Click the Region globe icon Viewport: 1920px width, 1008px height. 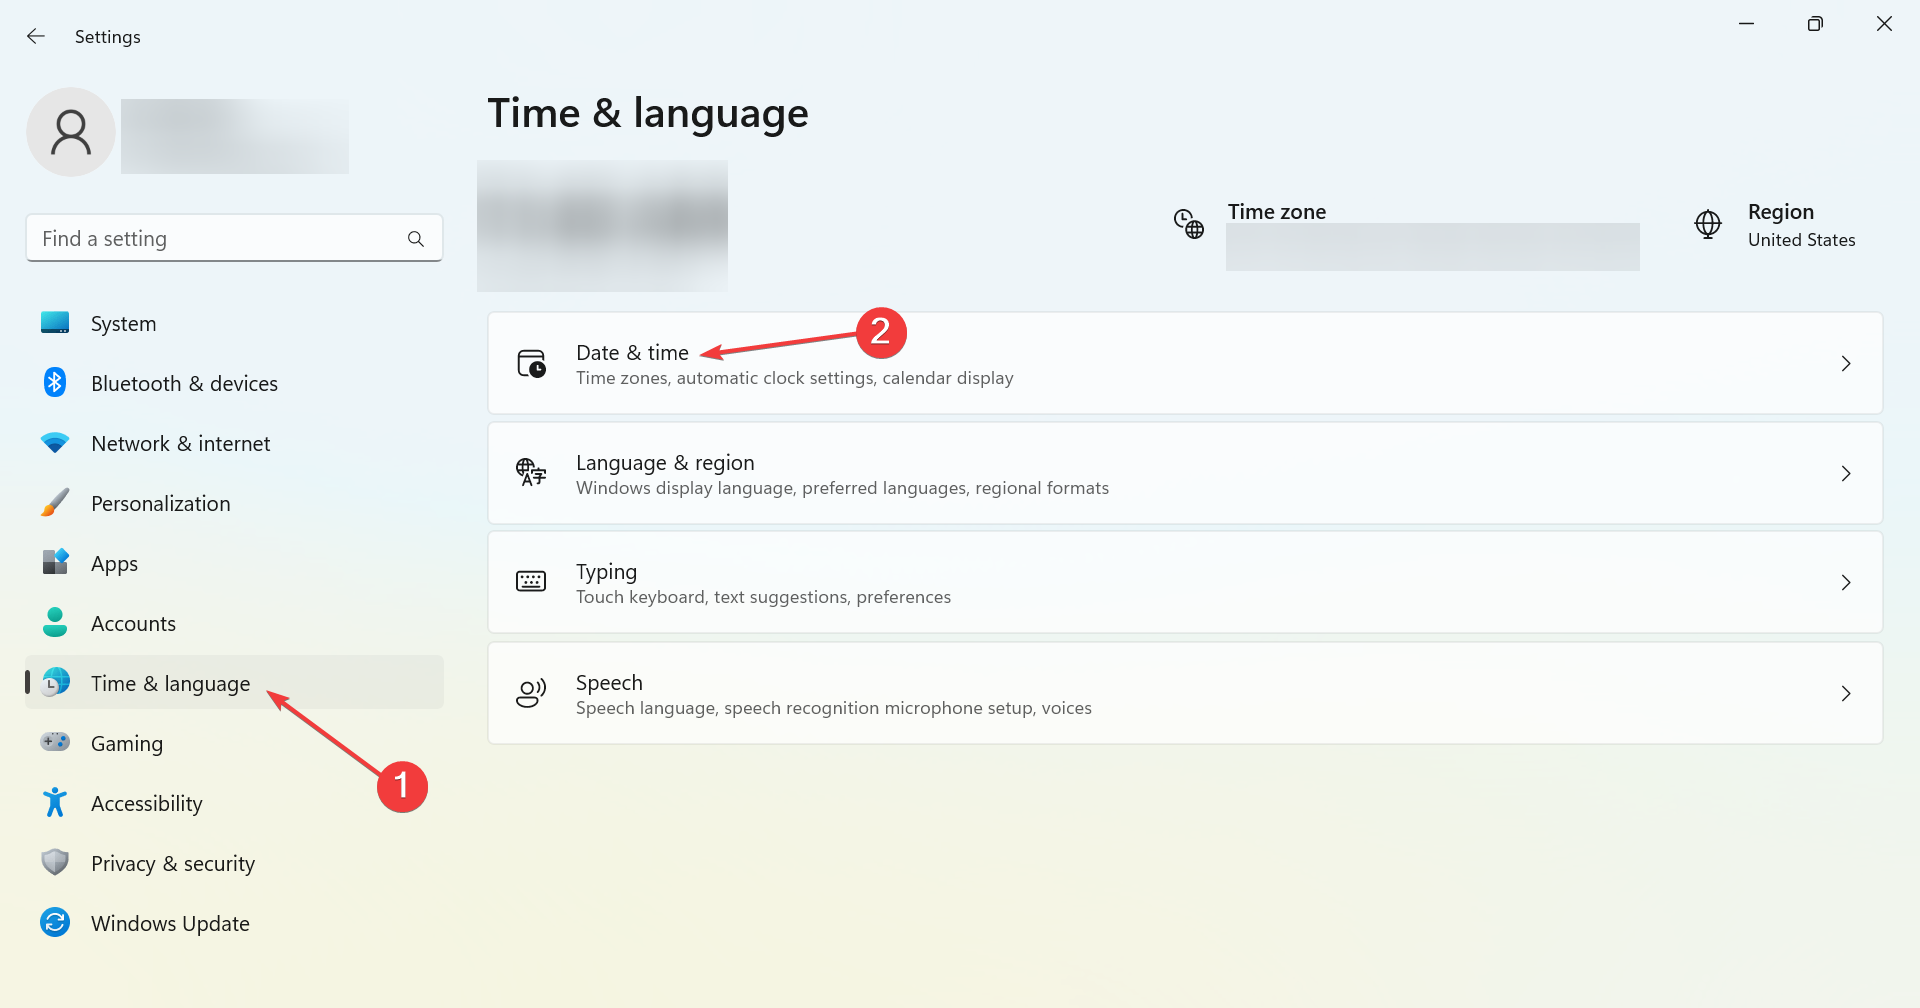[1708, 224]
